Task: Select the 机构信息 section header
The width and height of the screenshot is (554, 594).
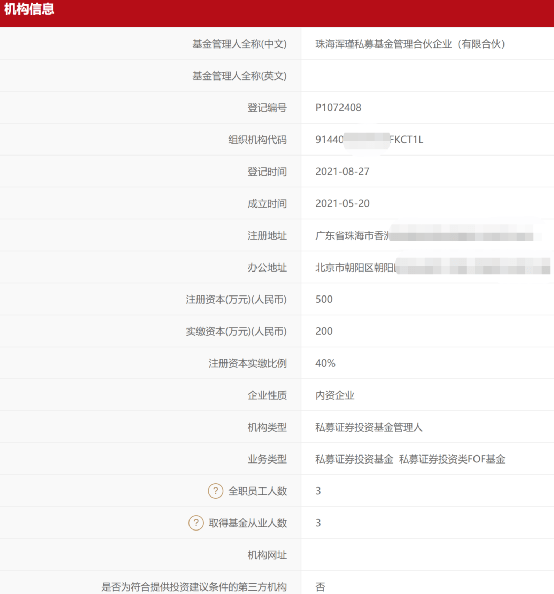Action: coord(29,9)
